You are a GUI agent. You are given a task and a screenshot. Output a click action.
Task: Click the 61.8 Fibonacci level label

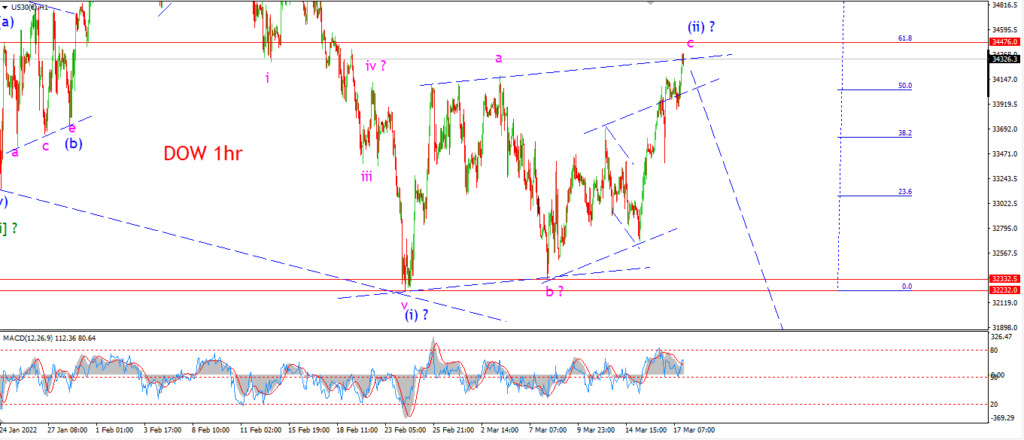pyautogui.click(x=905, y=39)
